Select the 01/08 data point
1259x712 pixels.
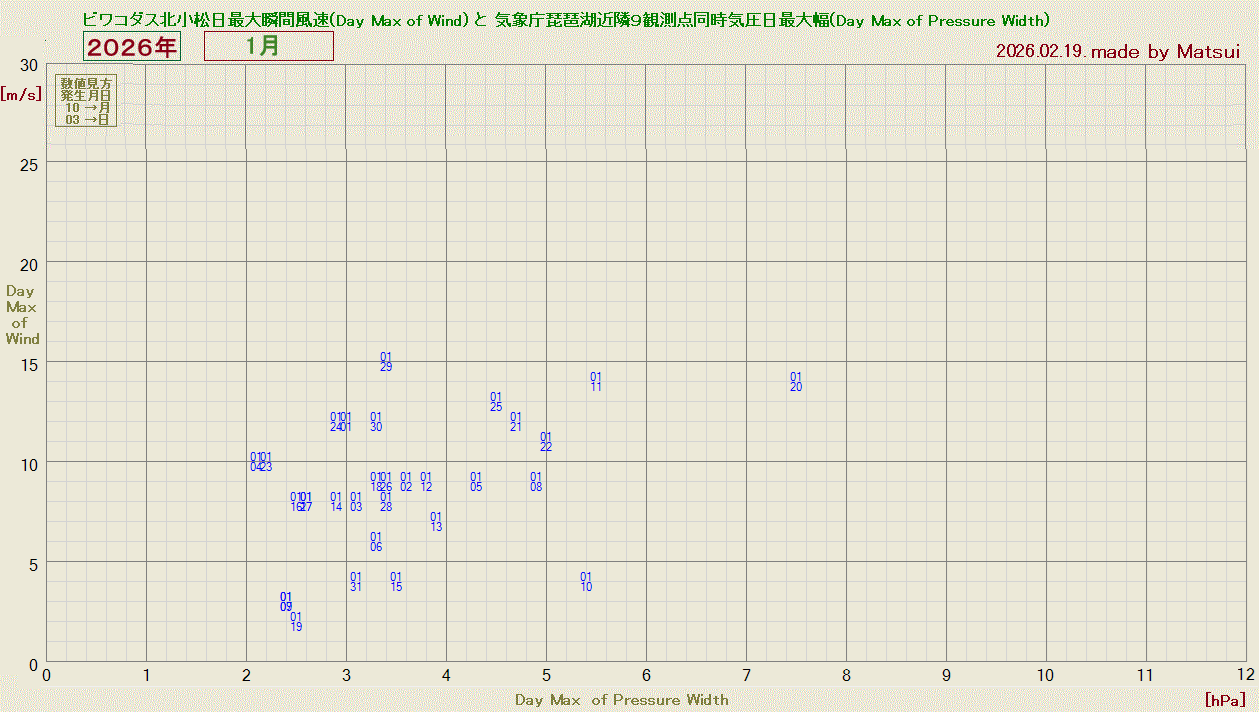(x=536, y=482)
